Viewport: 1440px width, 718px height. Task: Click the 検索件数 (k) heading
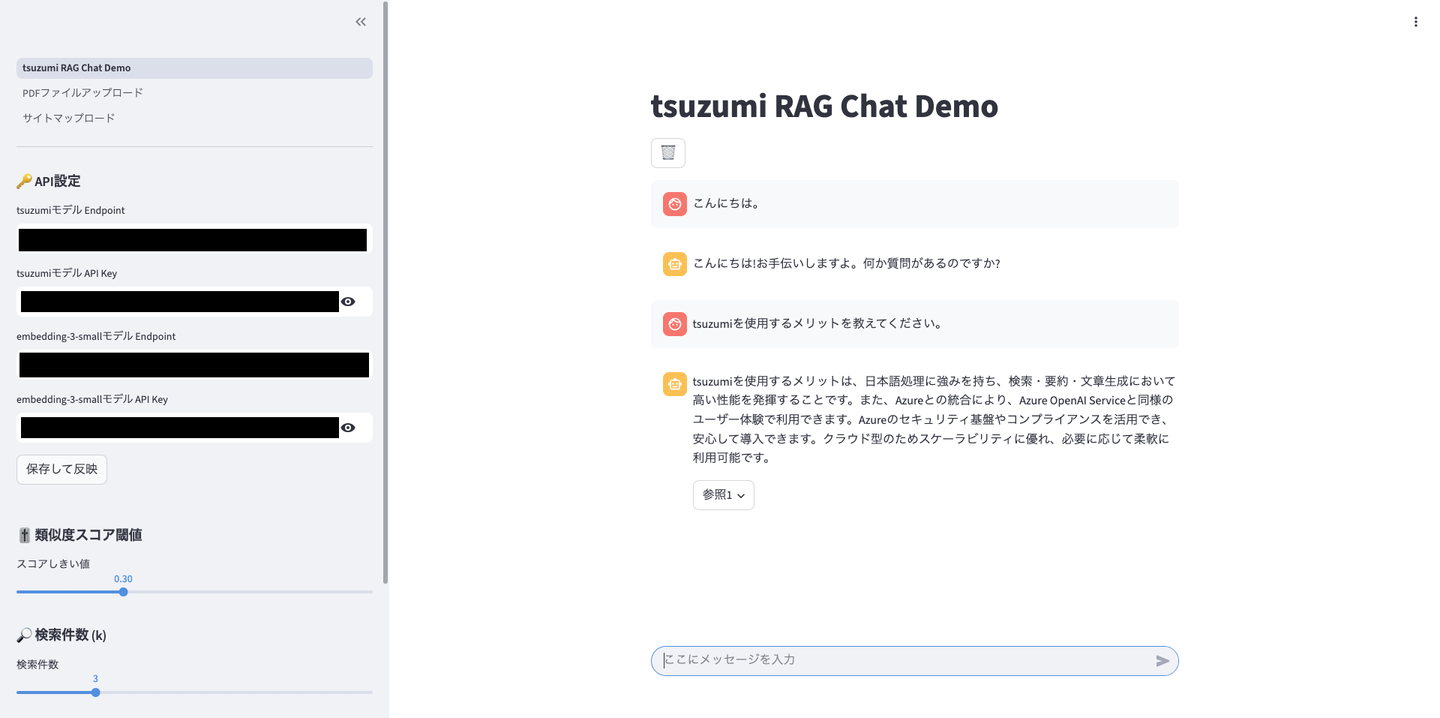point(61,635)
